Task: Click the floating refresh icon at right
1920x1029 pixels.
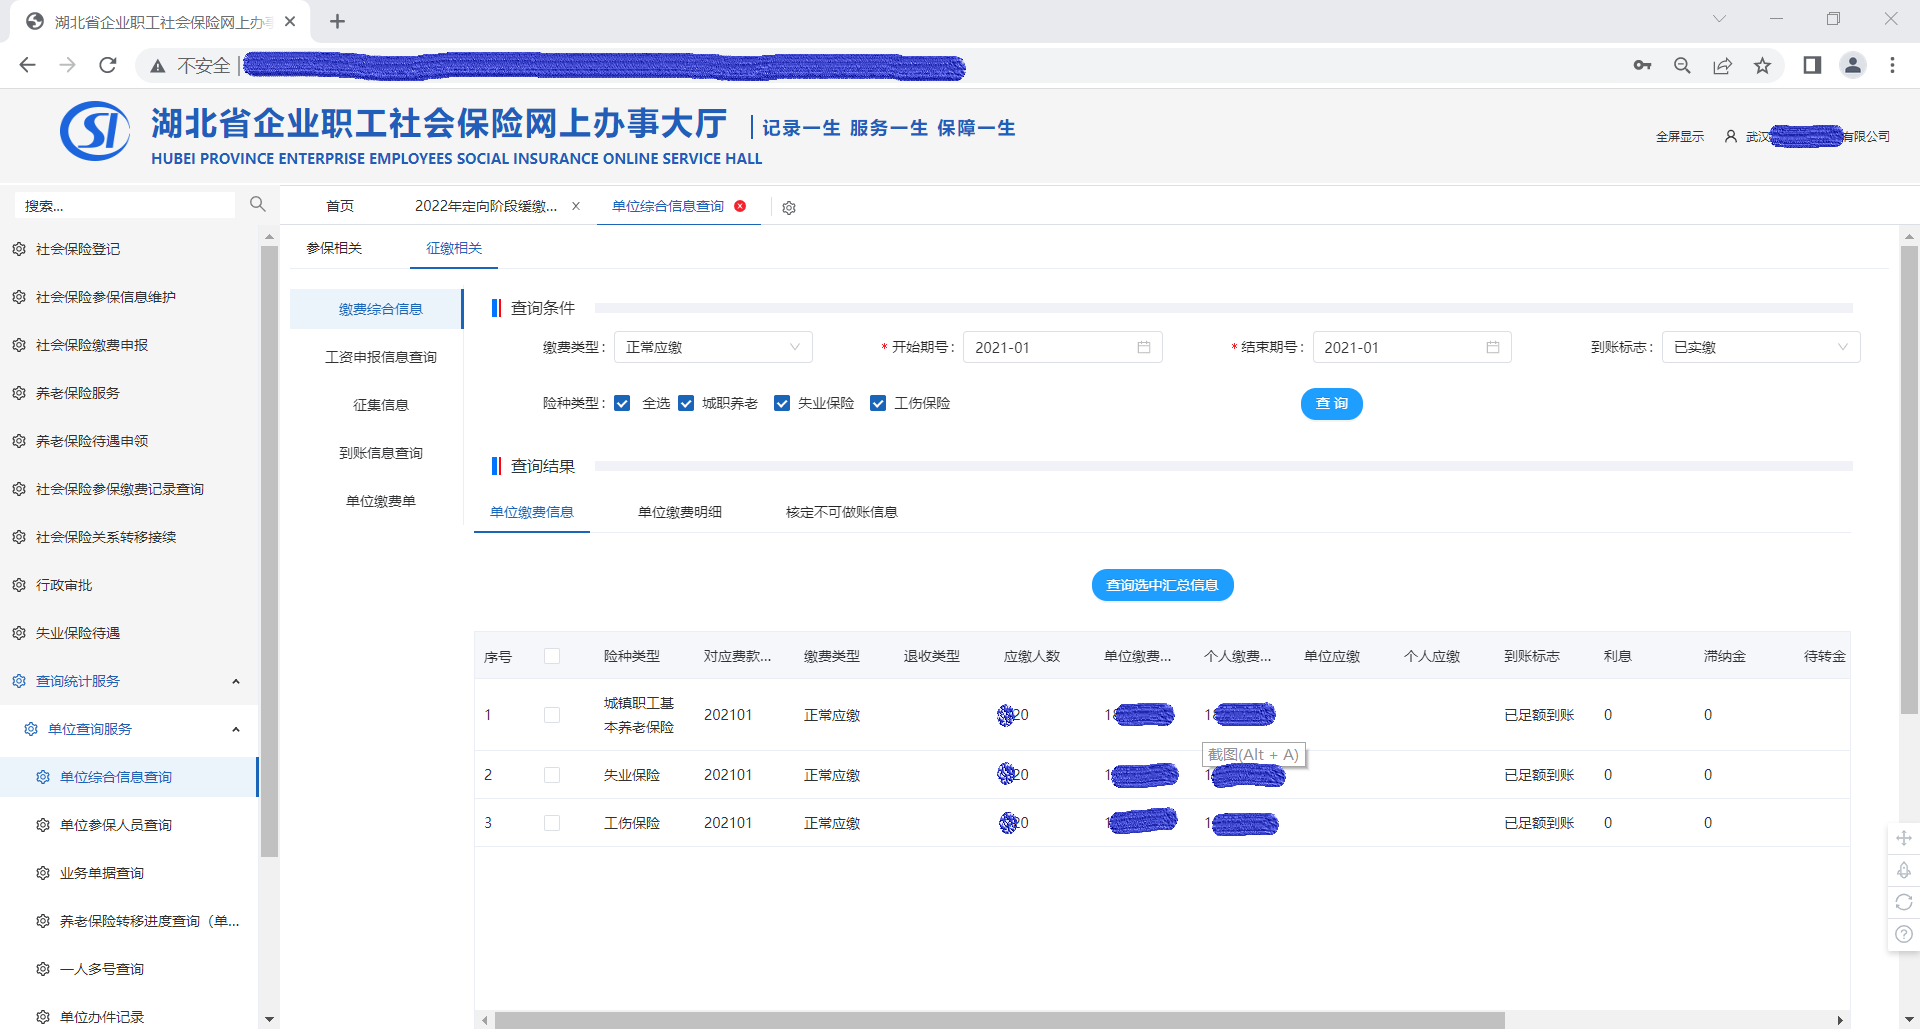Action: point(1904,902)
